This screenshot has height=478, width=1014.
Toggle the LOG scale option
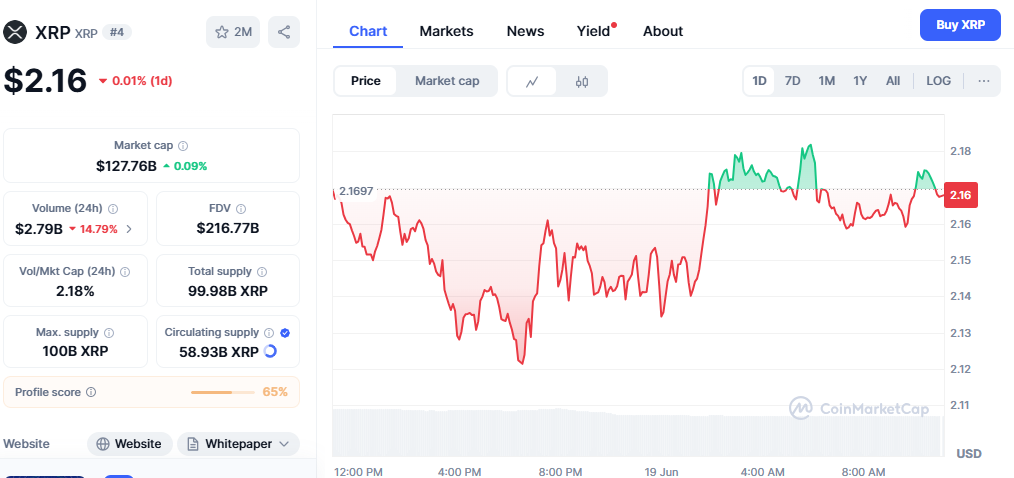pyautogui.click(x=938, y=81)
